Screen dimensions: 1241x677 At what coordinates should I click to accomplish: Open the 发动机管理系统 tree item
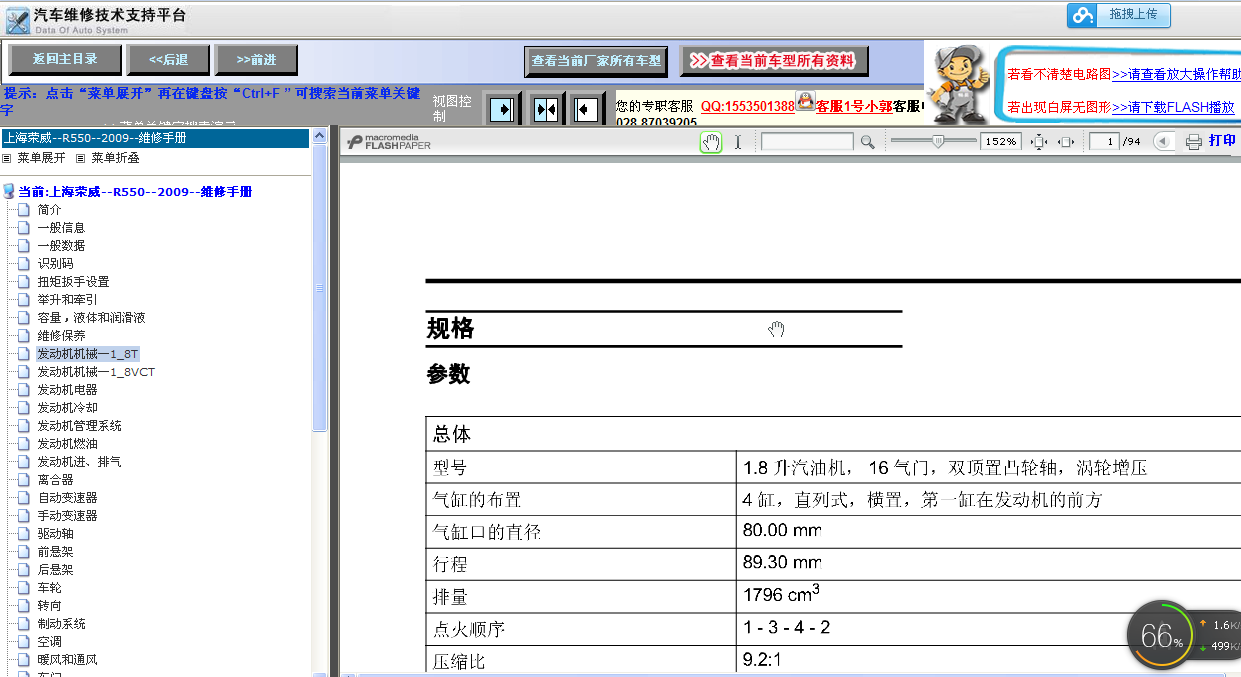click(x=79, y=426)
